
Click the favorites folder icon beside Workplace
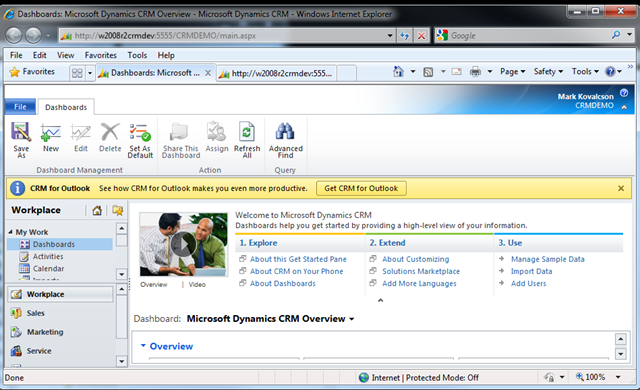pos(118,211)
